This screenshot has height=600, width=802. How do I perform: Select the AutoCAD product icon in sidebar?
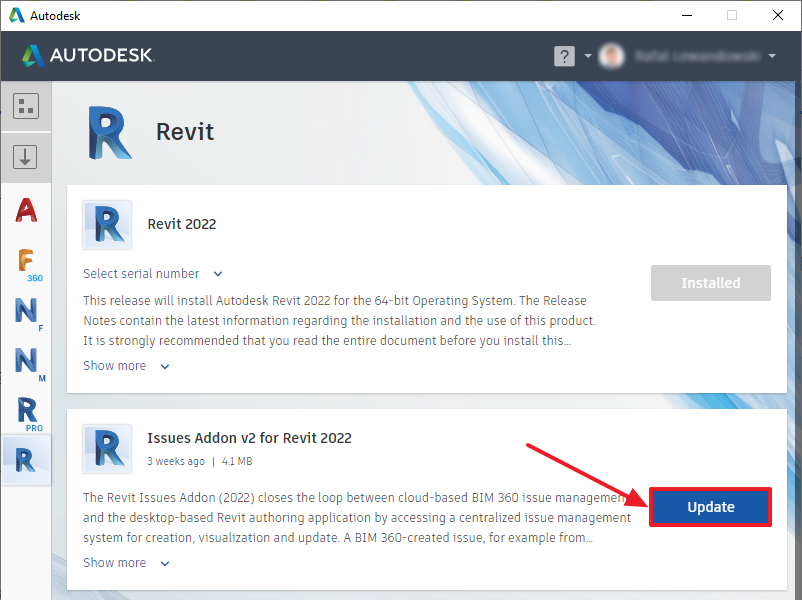coord(26,211)
